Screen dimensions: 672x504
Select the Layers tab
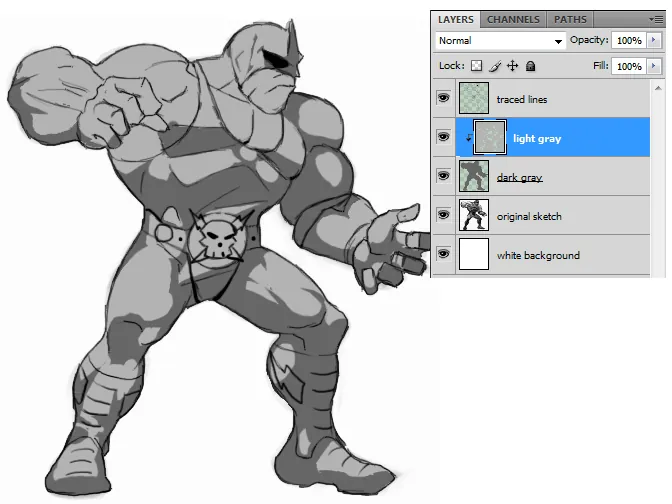(456, 20)
